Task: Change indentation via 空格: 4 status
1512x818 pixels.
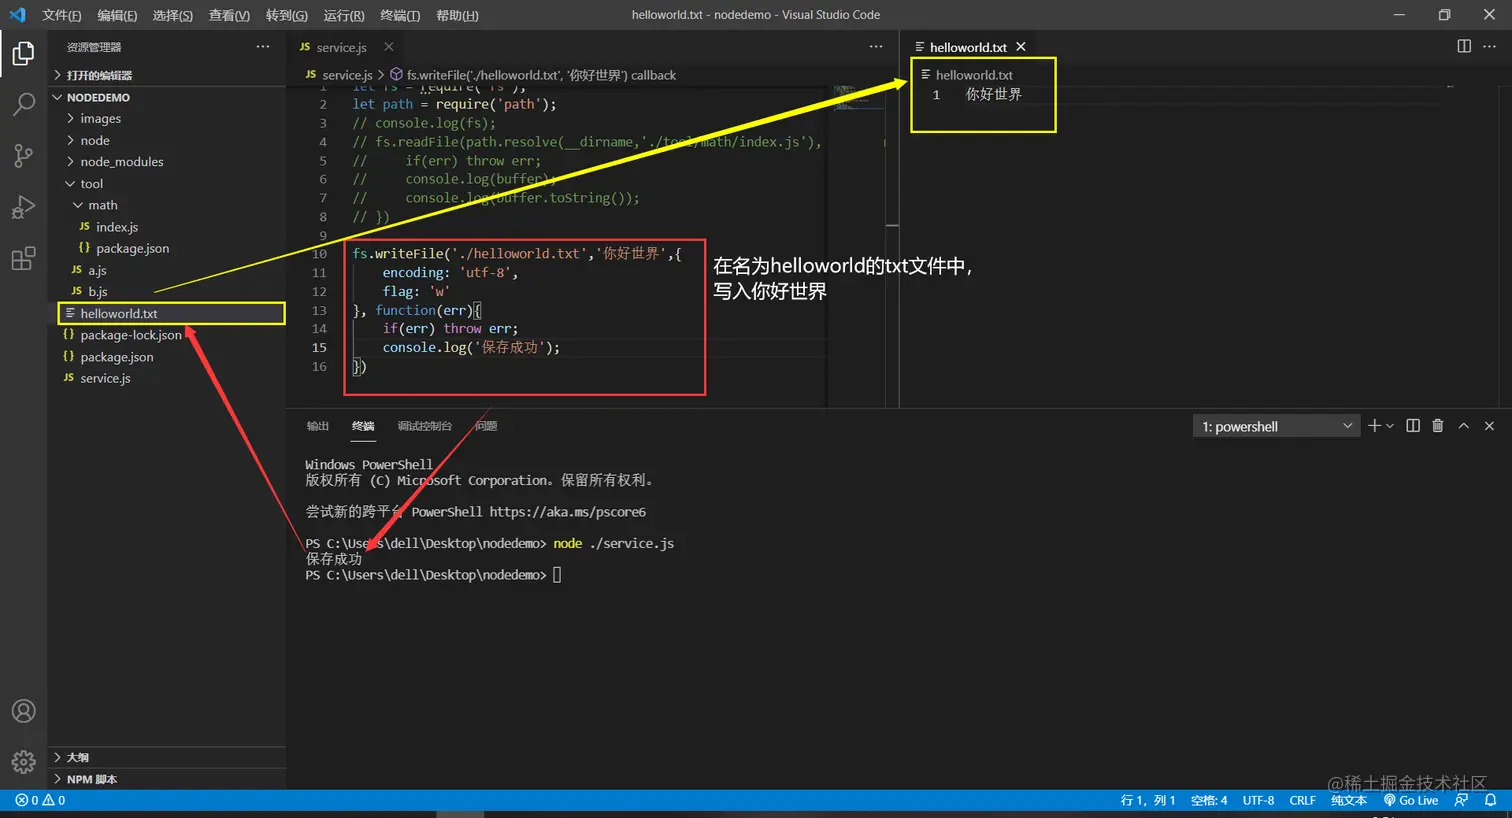Action: pyautogui.click(x=1209, y=800)
